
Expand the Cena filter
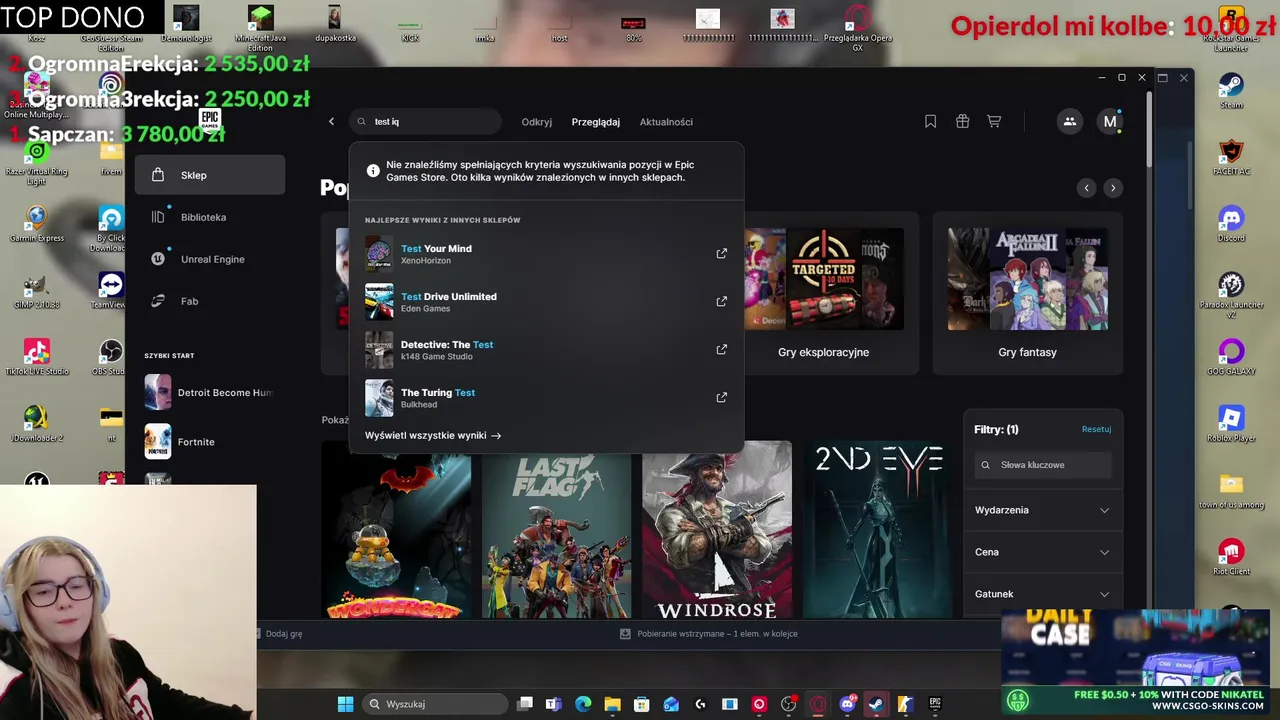1043,552
